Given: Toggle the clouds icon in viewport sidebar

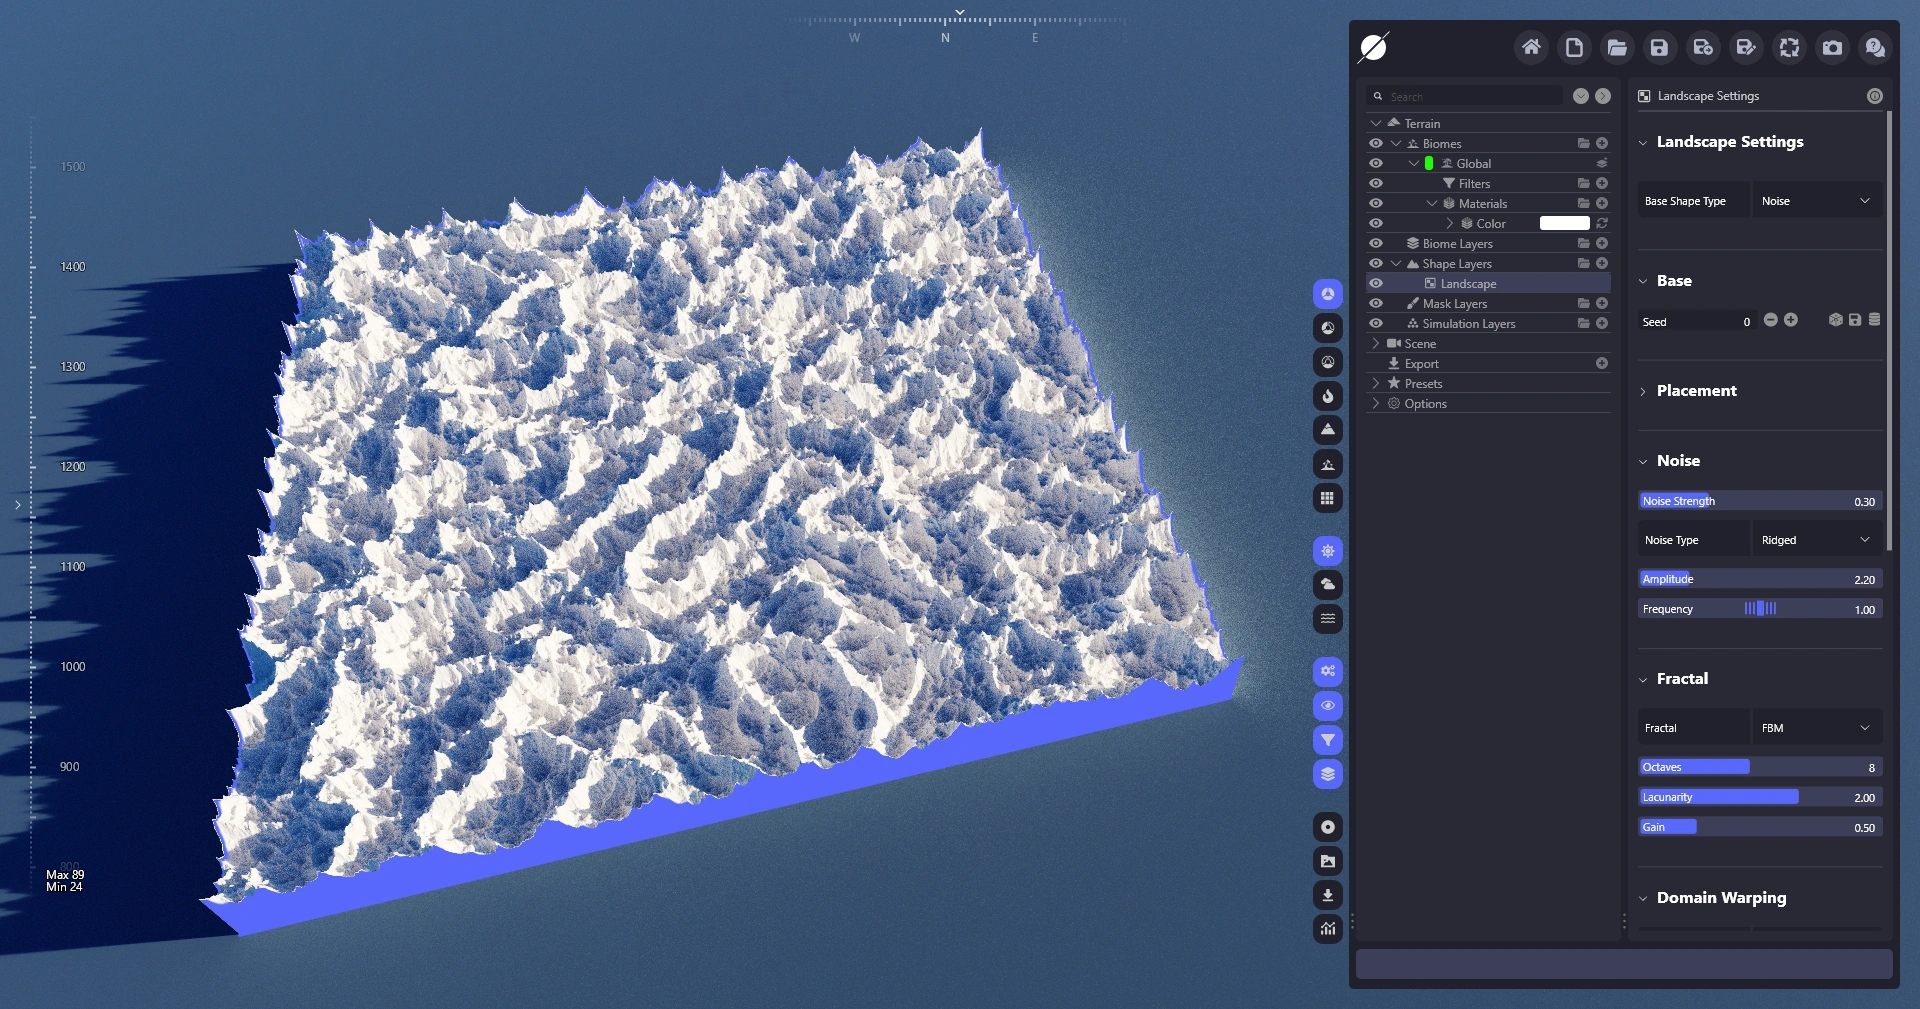Looking at the screenshot, I should [x=1327, y=585].
